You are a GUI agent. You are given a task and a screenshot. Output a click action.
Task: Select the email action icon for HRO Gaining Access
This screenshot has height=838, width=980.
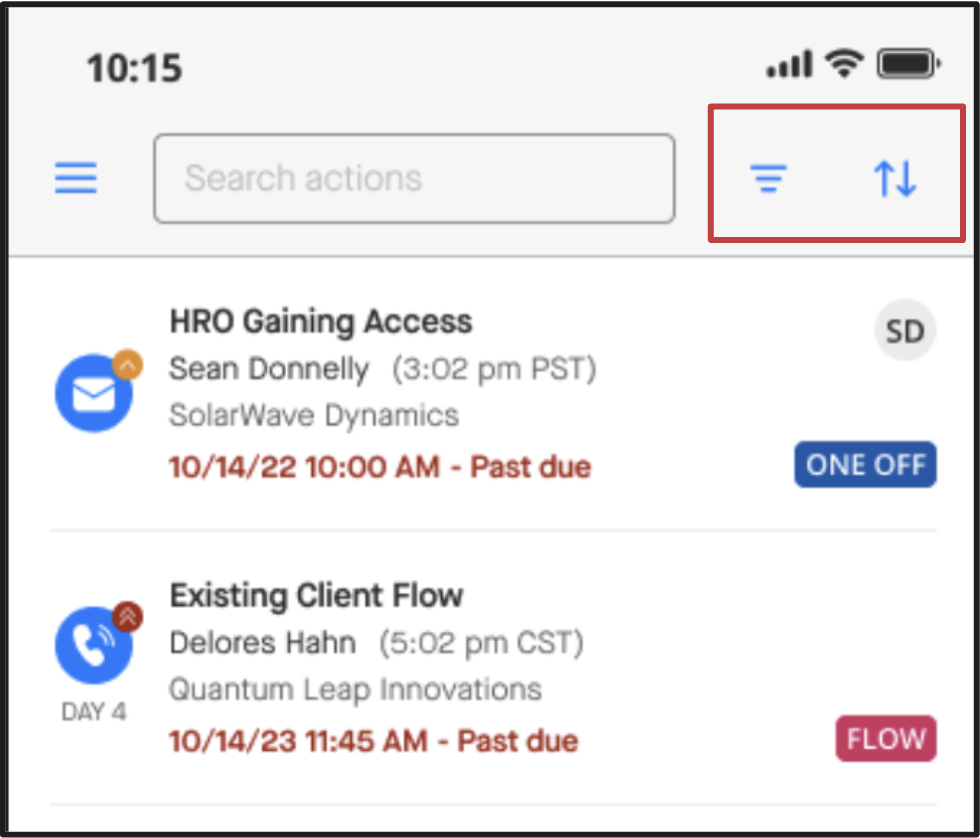[x=94, y=392]
